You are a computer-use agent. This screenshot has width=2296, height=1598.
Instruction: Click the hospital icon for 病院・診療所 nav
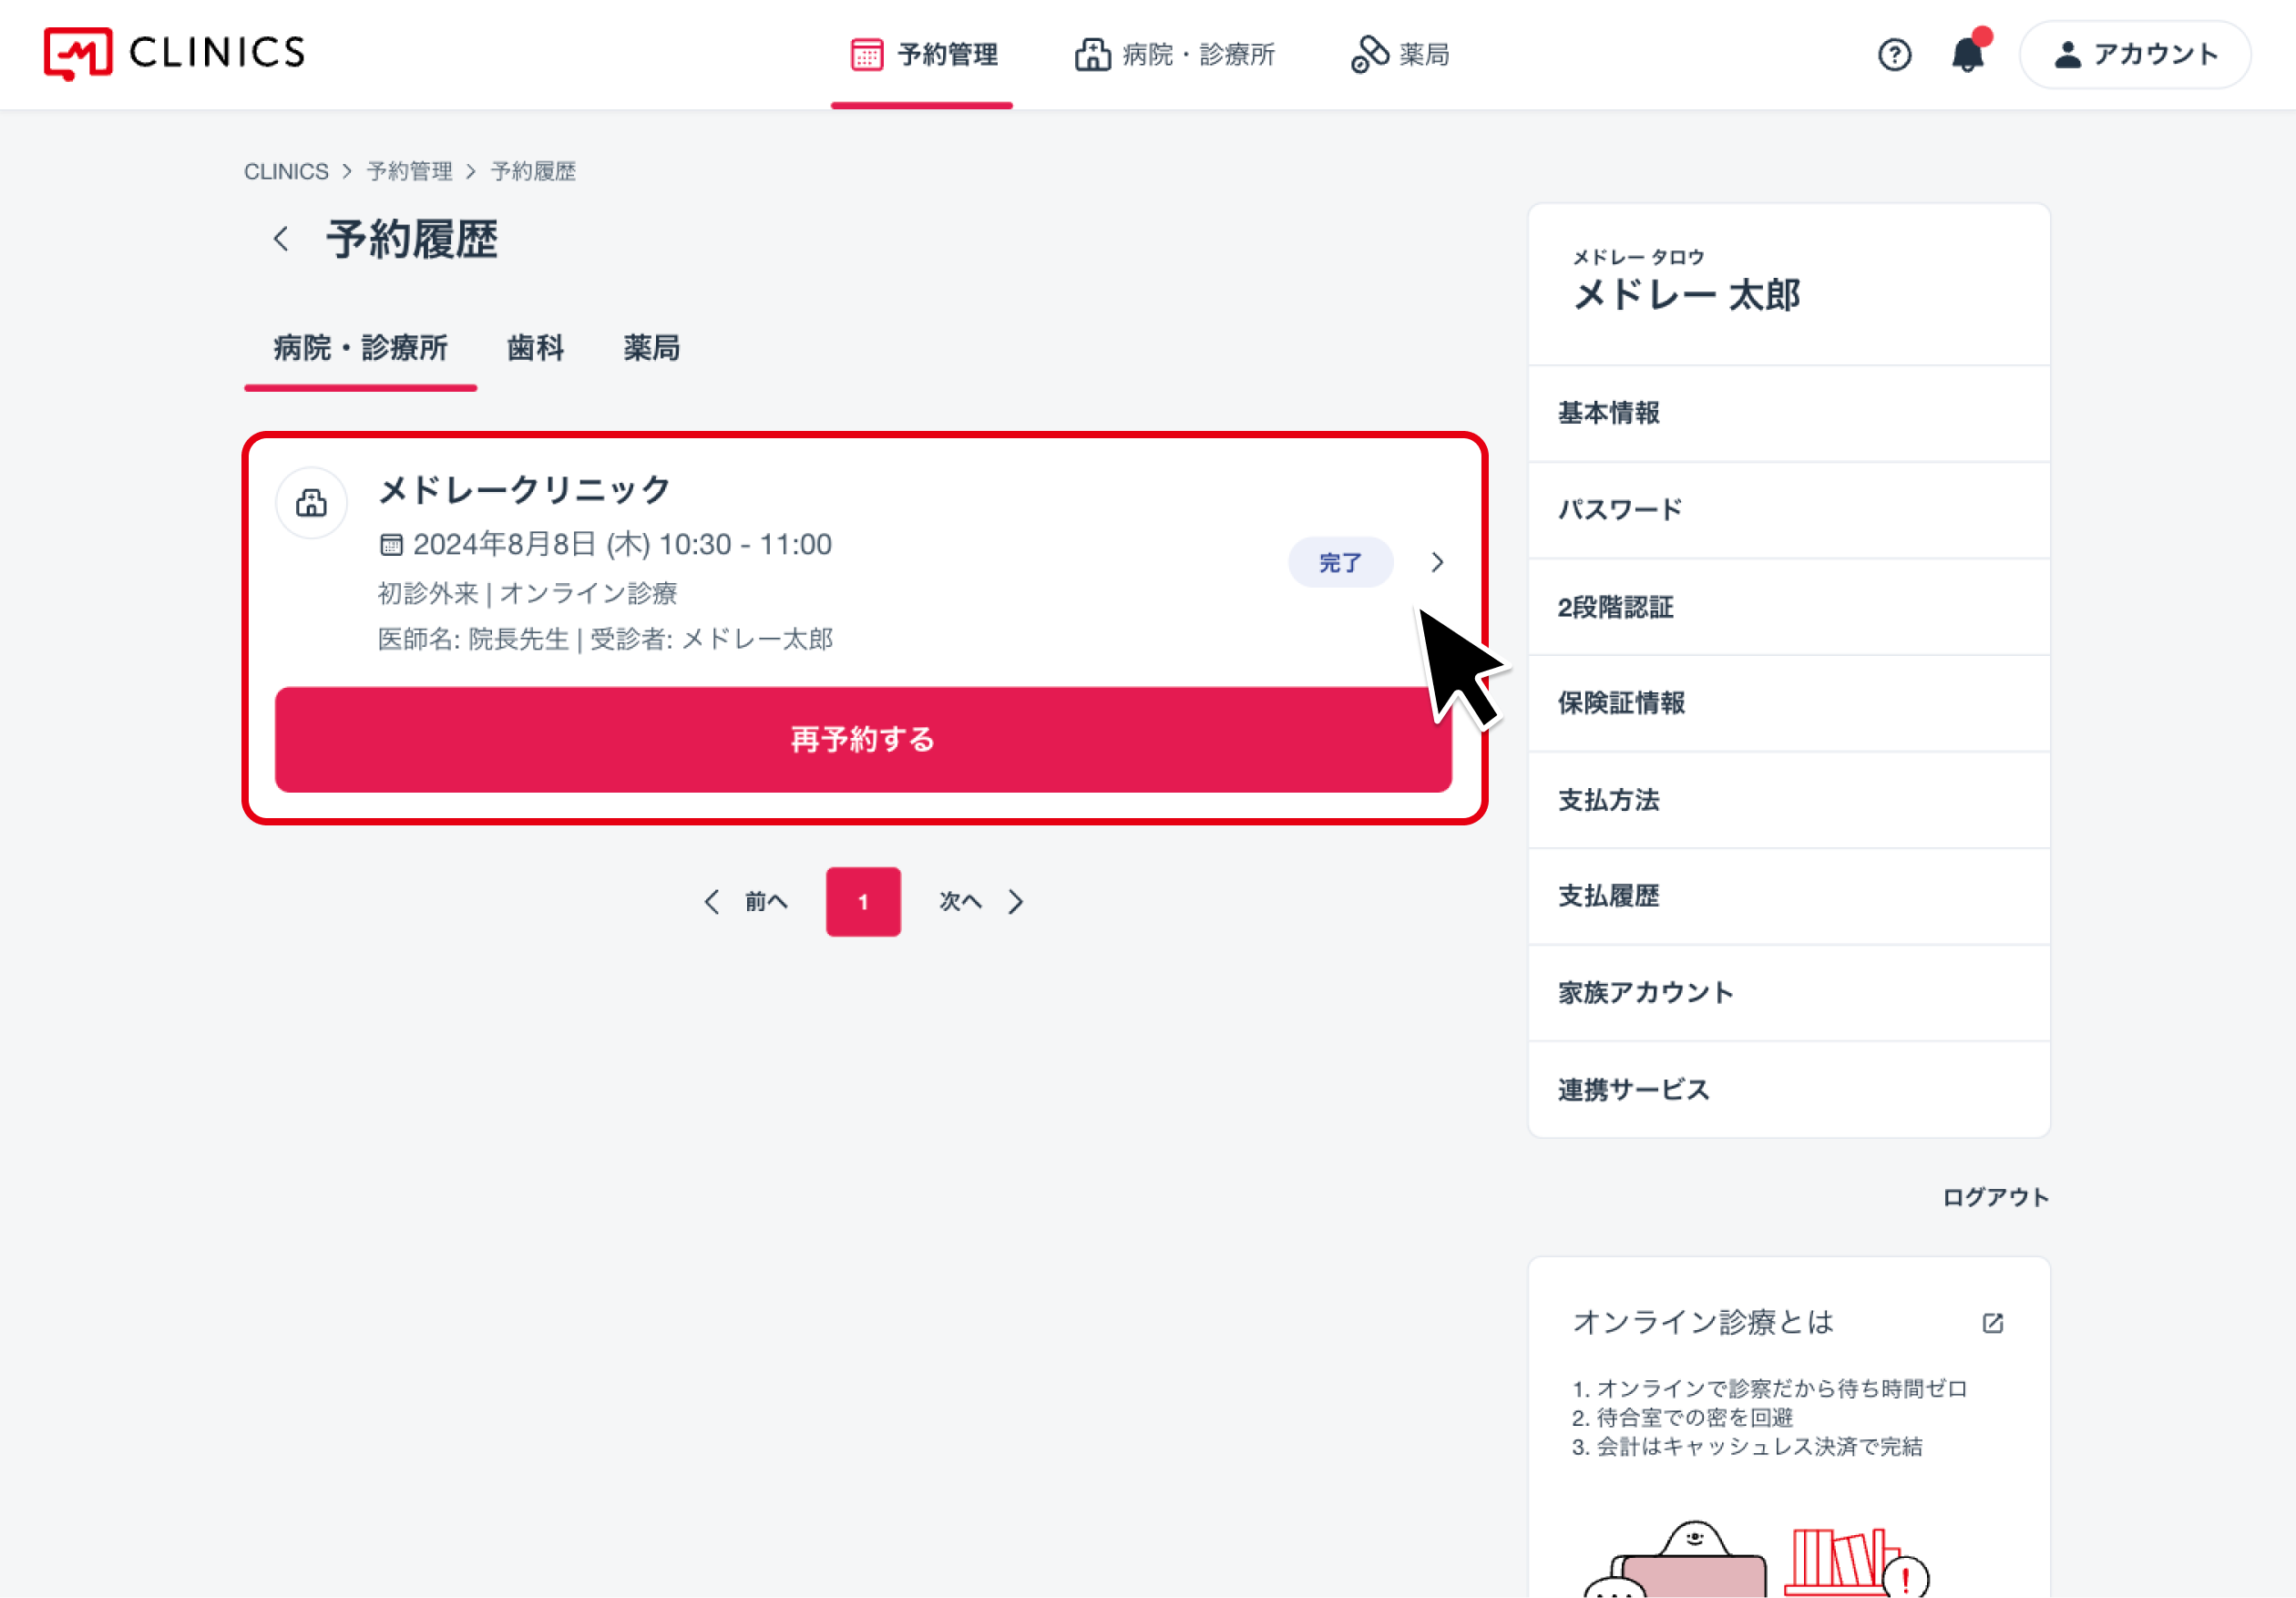[1092, 54]
